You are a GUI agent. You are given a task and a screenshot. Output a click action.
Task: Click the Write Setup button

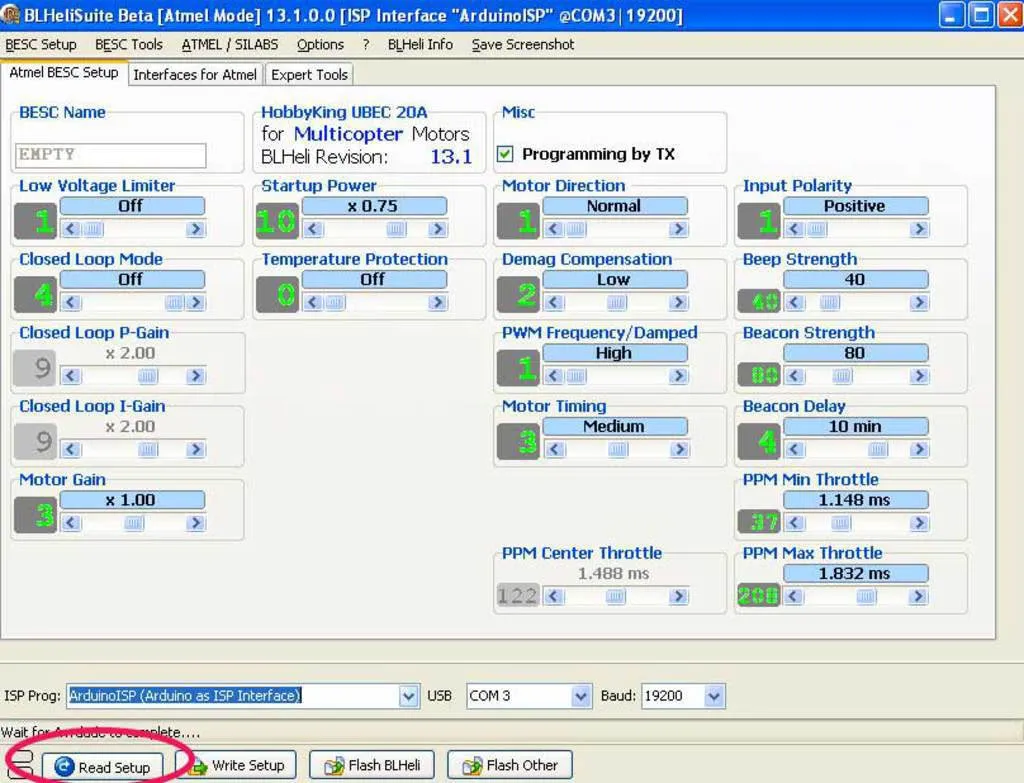pos(236,765)
